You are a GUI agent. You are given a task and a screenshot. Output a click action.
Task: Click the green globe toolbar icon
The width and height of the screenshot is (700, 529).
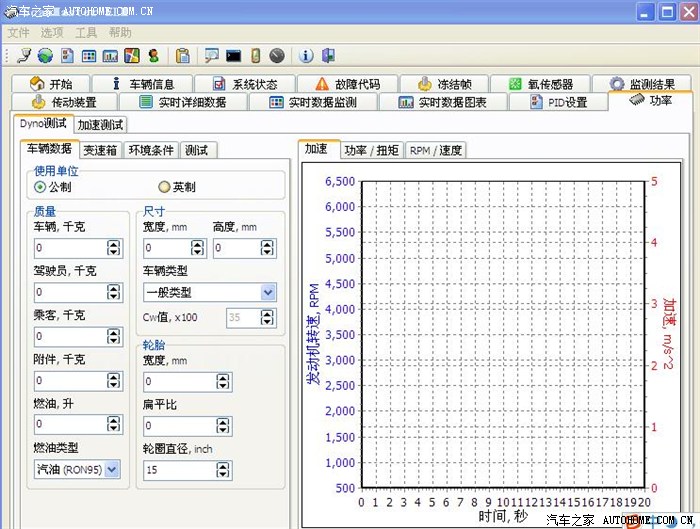click(46, 56)
